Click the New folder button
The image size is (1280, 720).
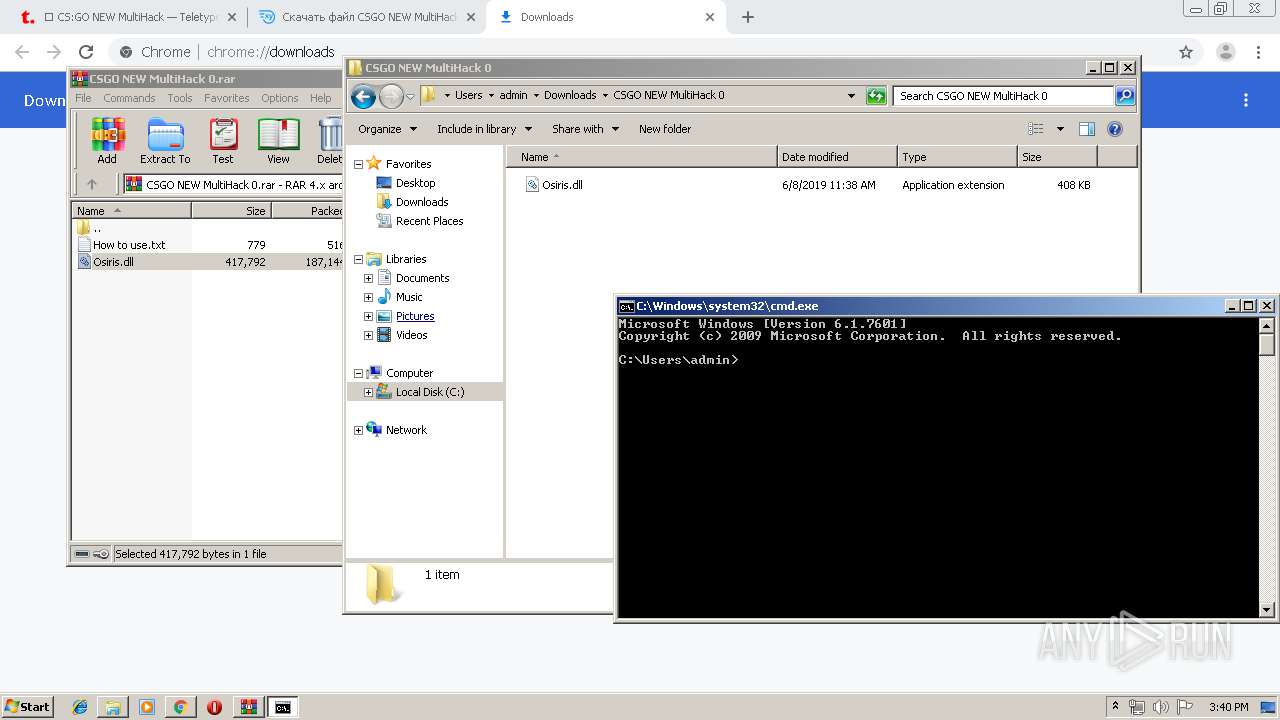click(x=665, y=129)
